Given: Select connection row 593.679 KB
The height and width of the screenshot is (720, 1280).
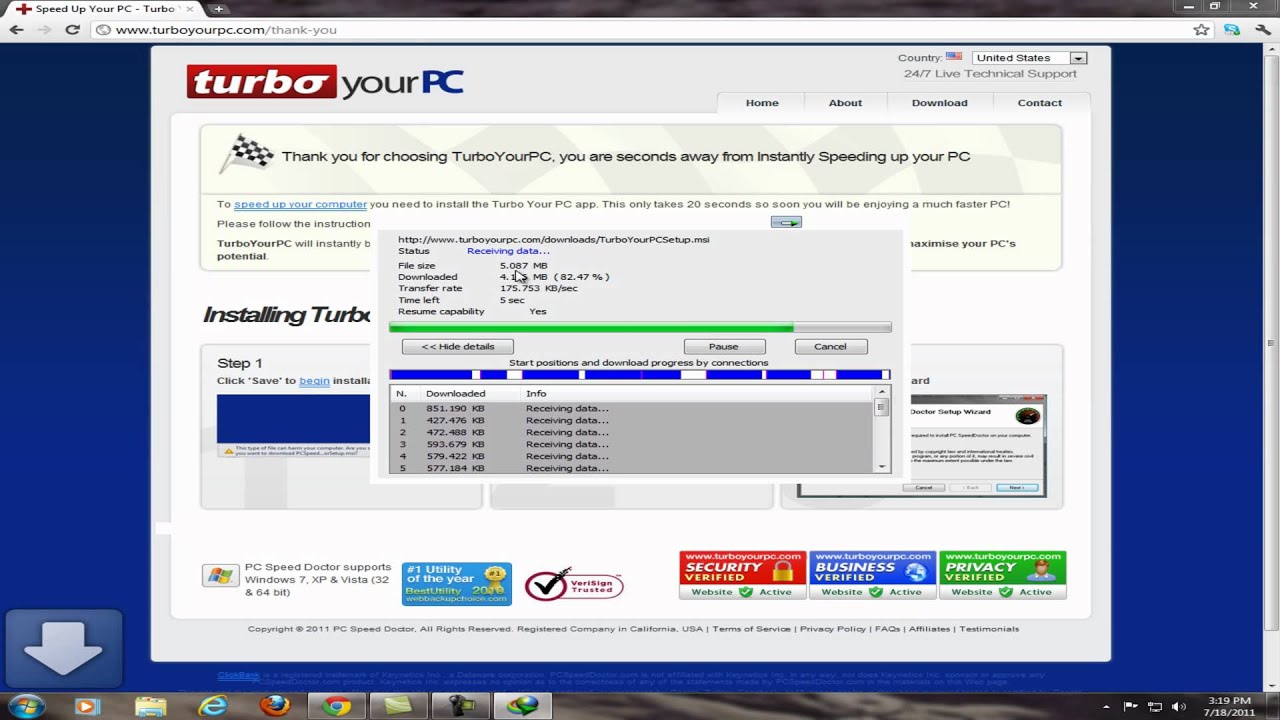Looking at the screenshot, I should pyautogui.click(x=632, y=444).
